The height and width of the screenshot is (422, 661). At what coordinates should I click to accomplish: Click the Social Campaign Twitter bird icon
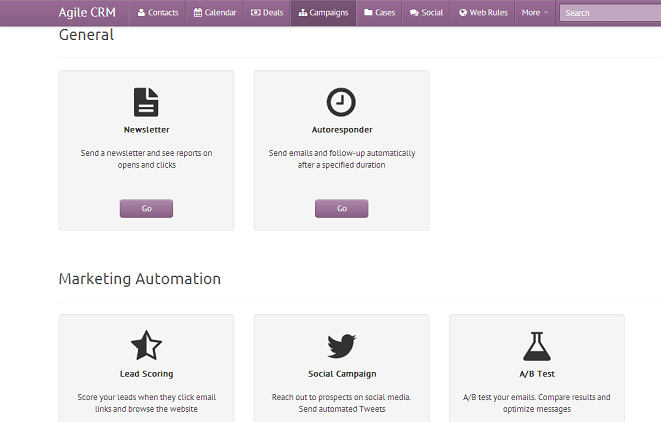(x=341, y=346)
